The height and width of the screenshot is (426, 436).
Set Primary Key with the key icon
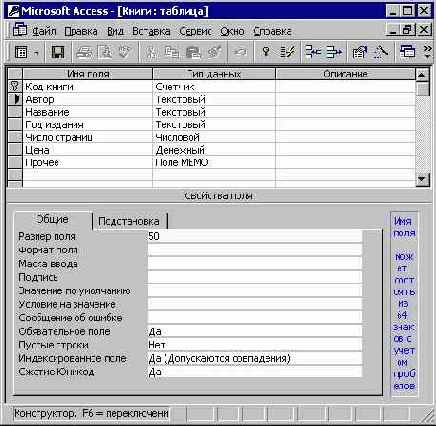[266, 52]
